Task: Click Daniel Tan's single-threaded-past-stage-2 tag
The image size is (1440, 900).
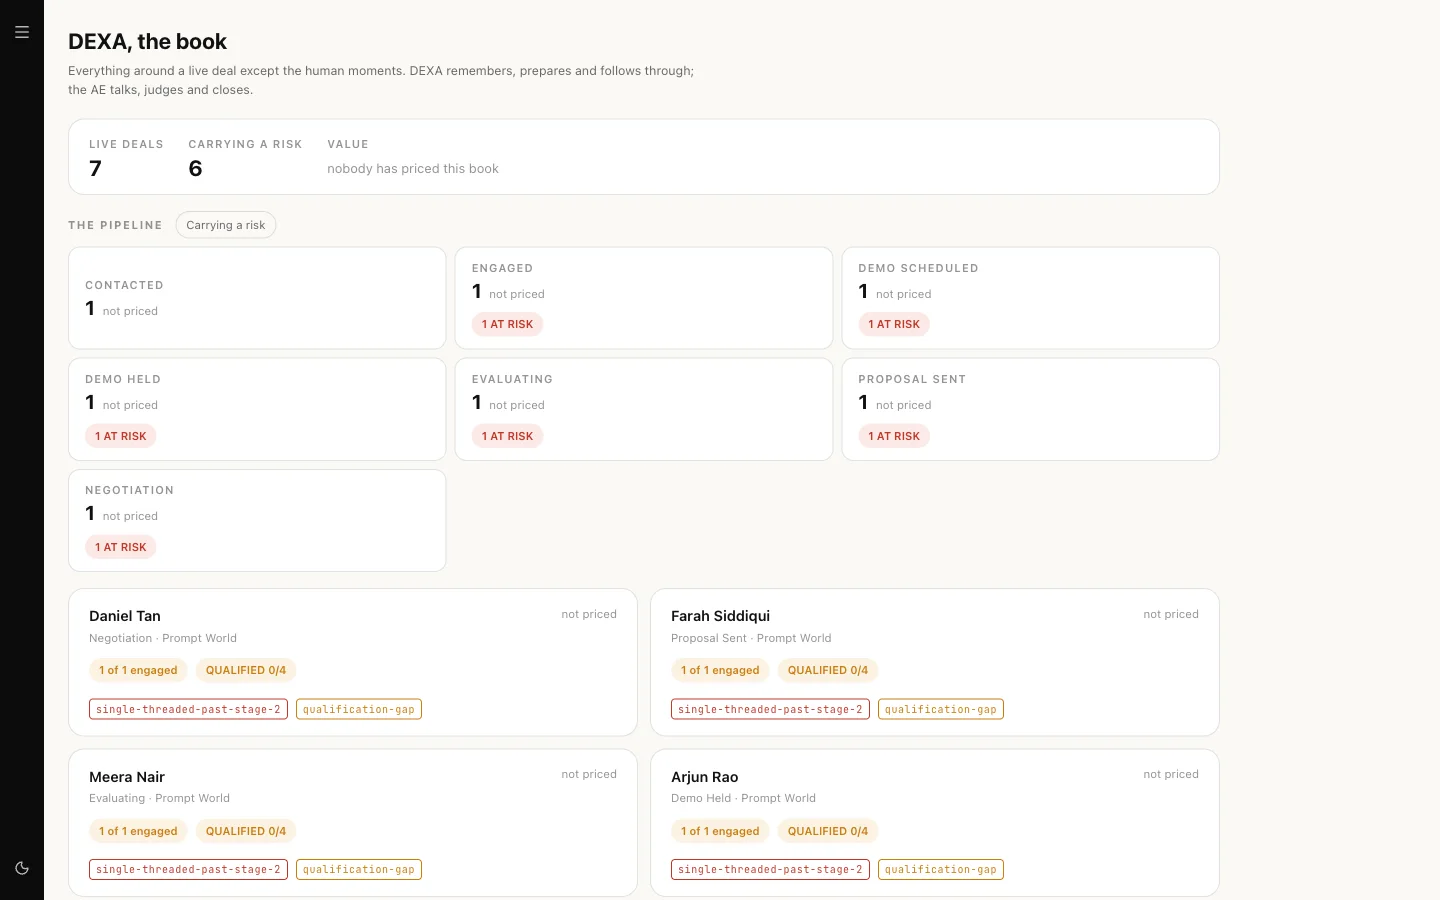Action: click(188, 709)
